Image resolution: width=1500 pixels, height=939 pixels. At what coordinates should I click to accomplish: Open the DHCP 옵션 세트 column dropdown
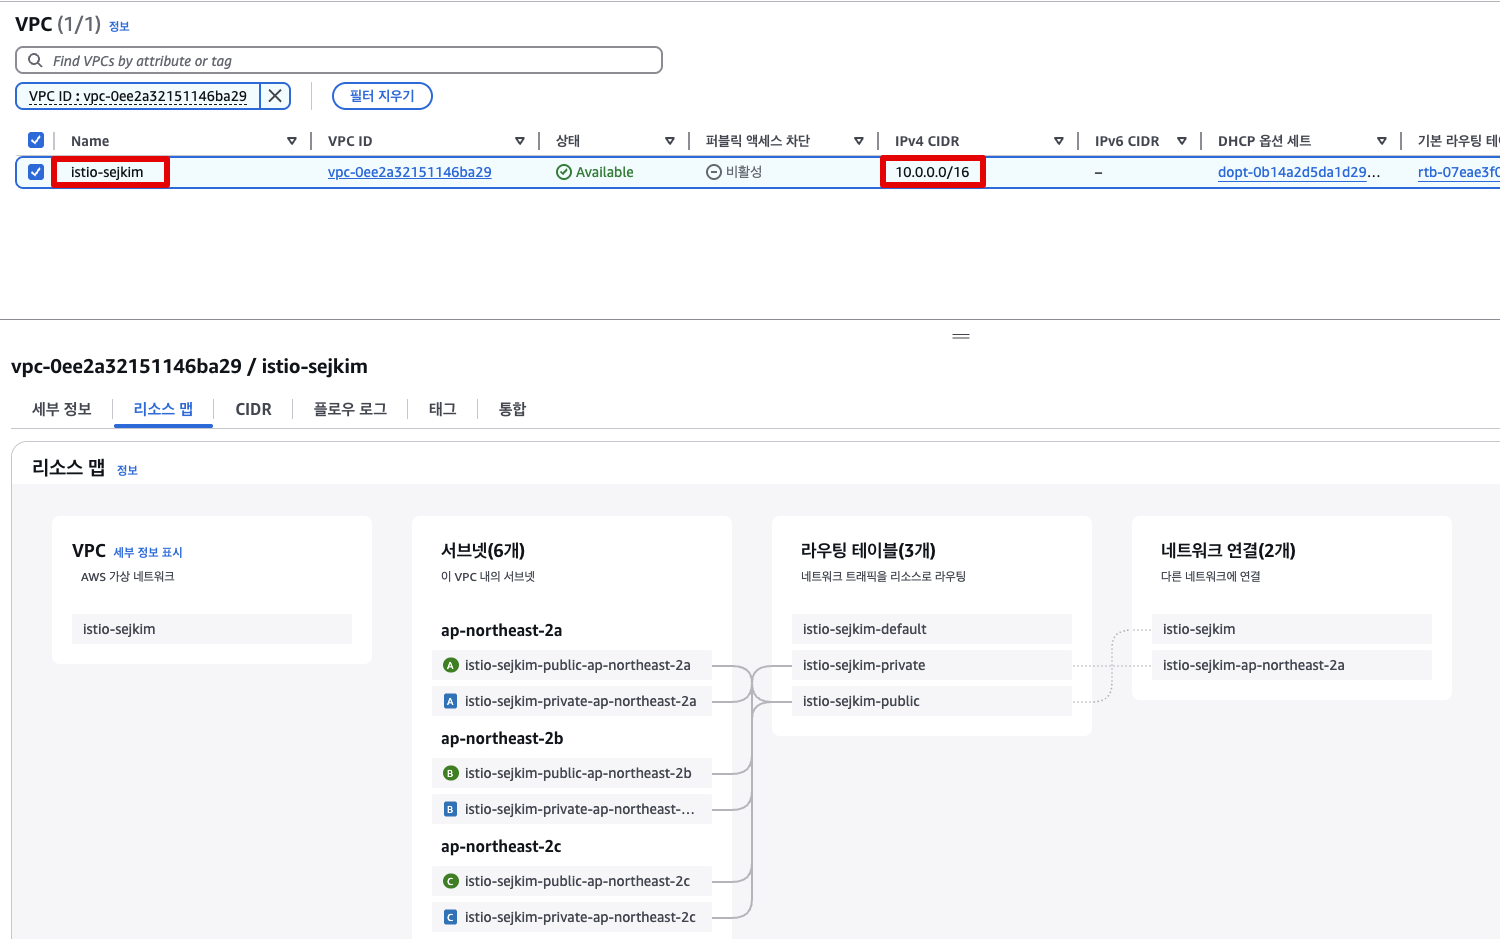pos(1383,140)
